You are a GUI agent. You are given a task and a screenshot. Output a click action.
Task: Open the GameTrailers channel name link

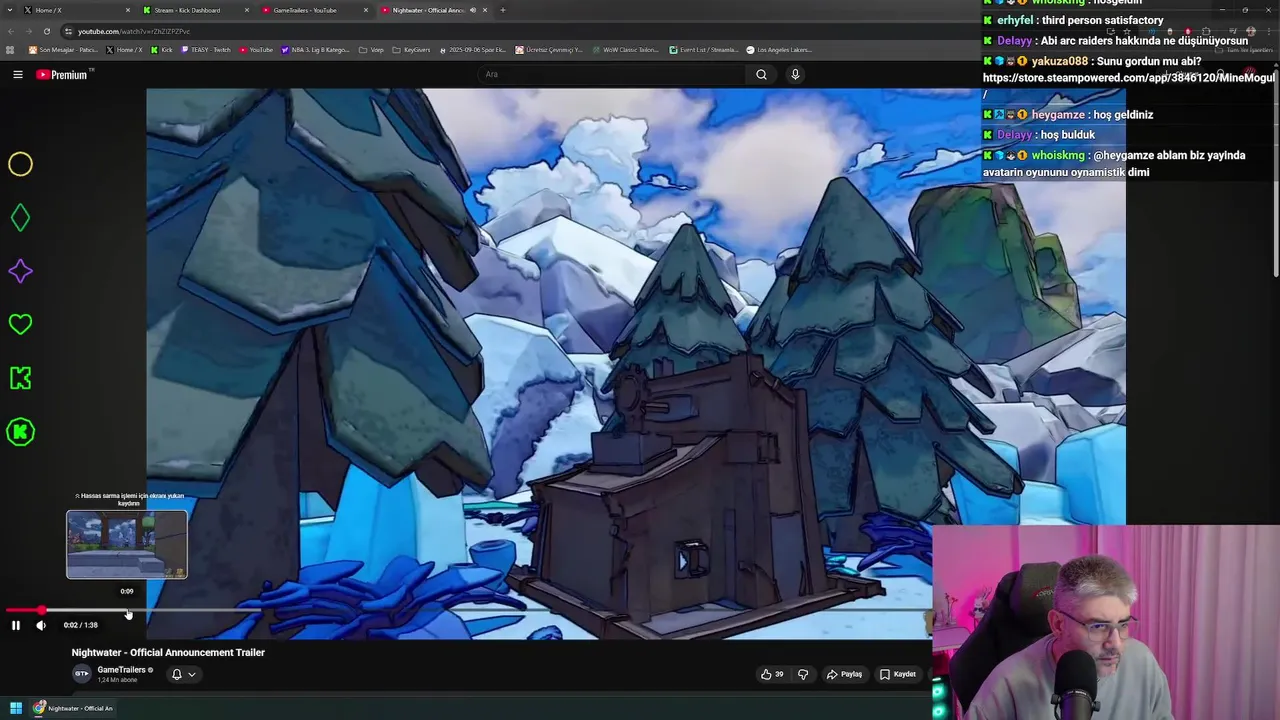[x=121, y=670]
